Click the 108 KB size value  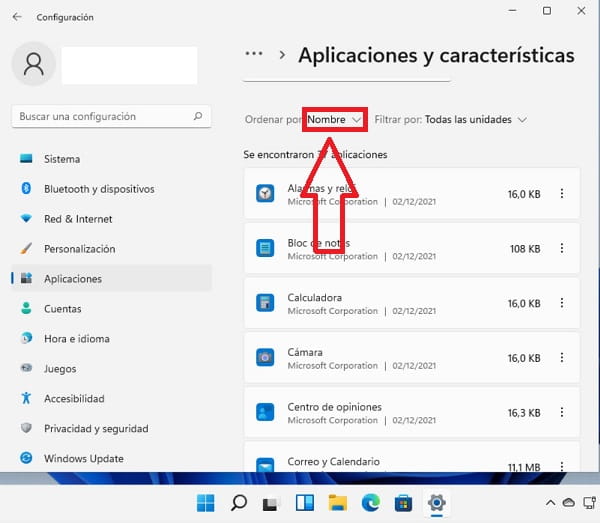(525, 249)
